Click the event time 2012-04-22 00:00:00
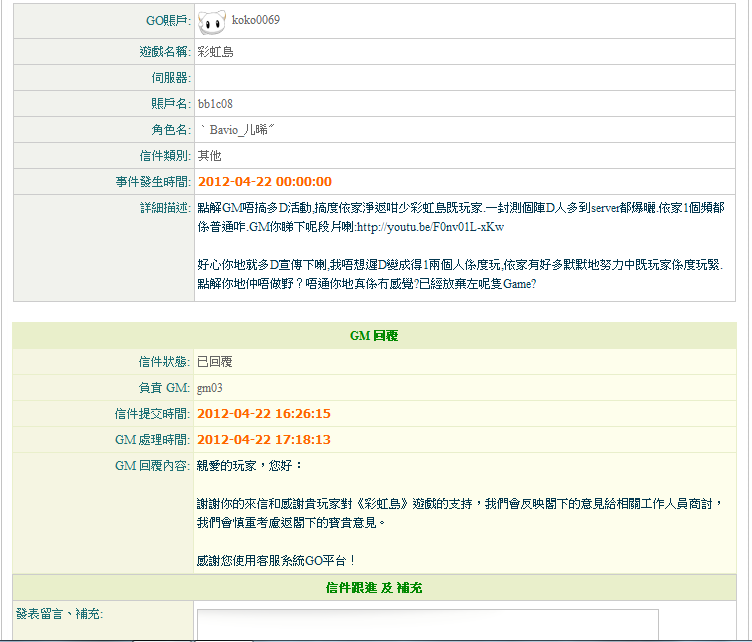Viewport: 752px width, 642px height. click(x=264, y=181)
